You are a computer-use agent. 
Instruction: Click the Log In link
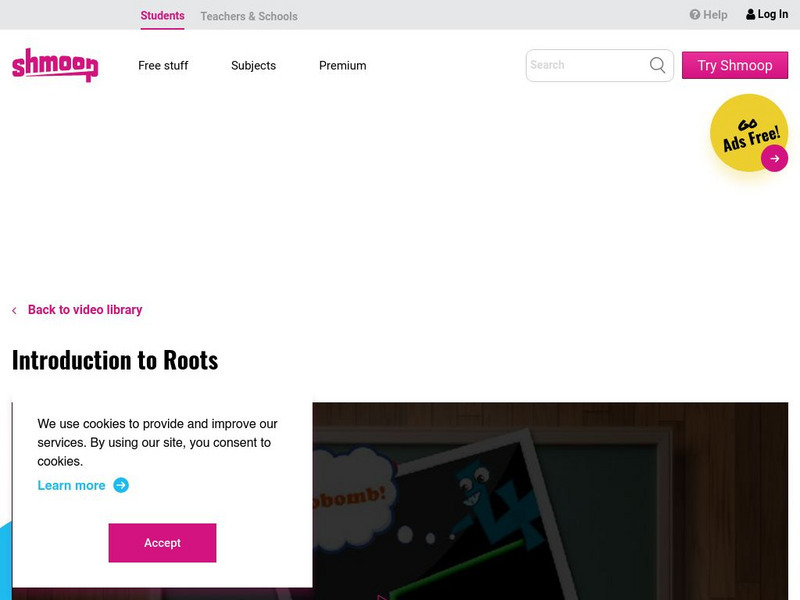coord(772,14)
